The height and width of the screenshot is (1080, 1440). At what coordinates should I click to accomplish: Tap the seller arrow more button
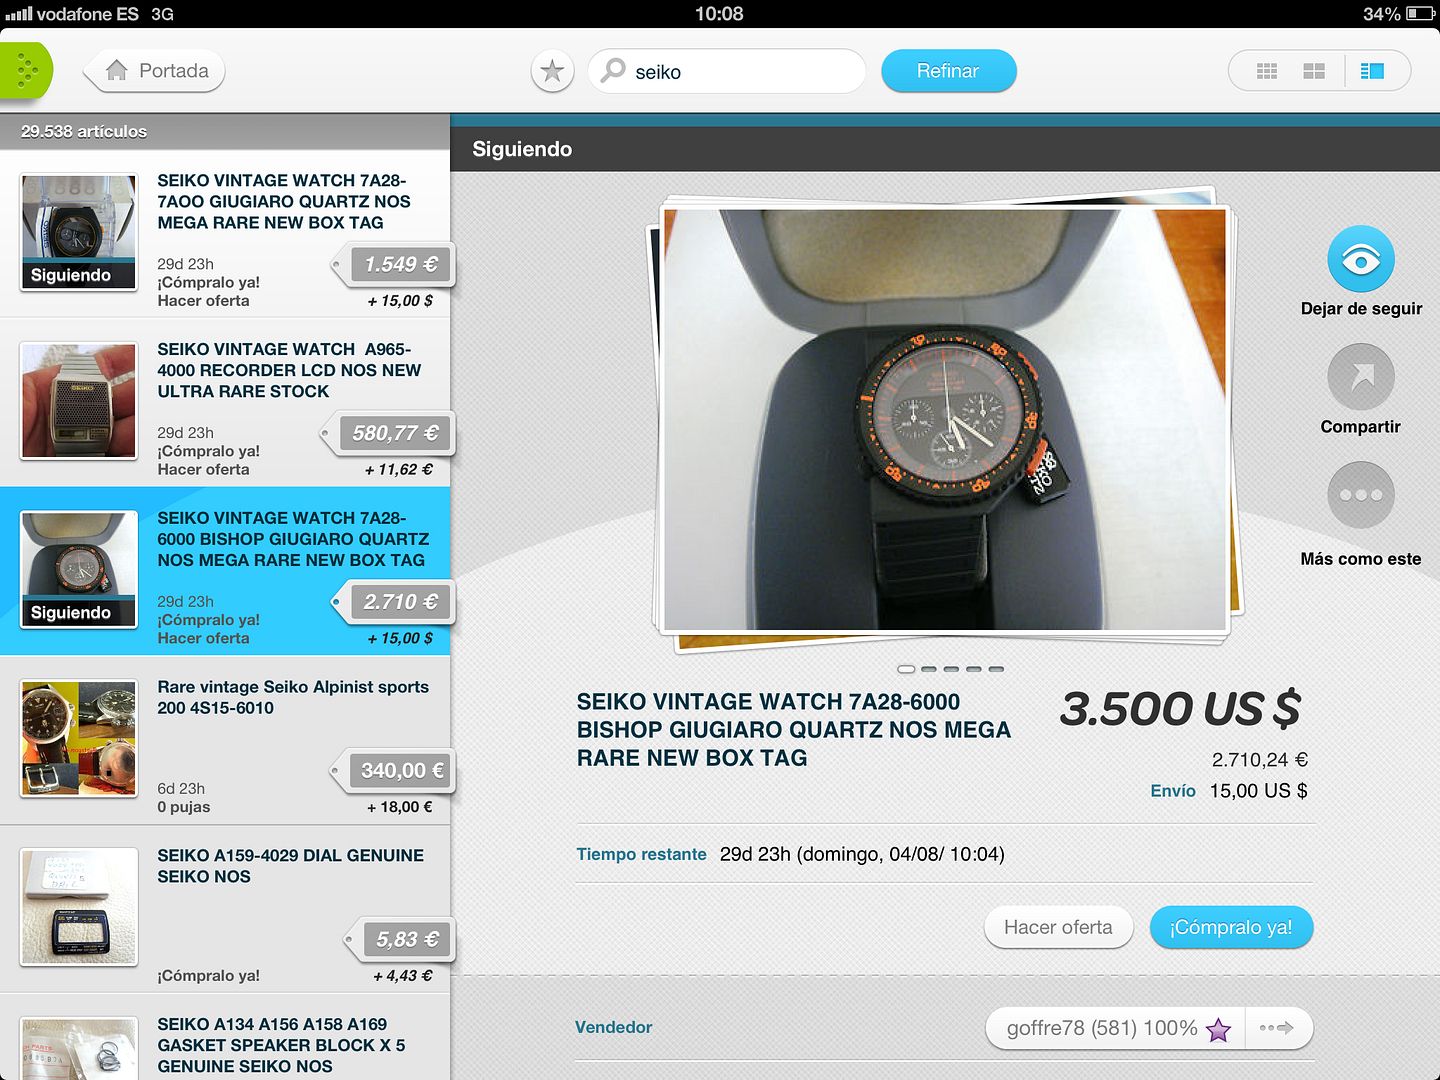[x=1278, y=1028]
